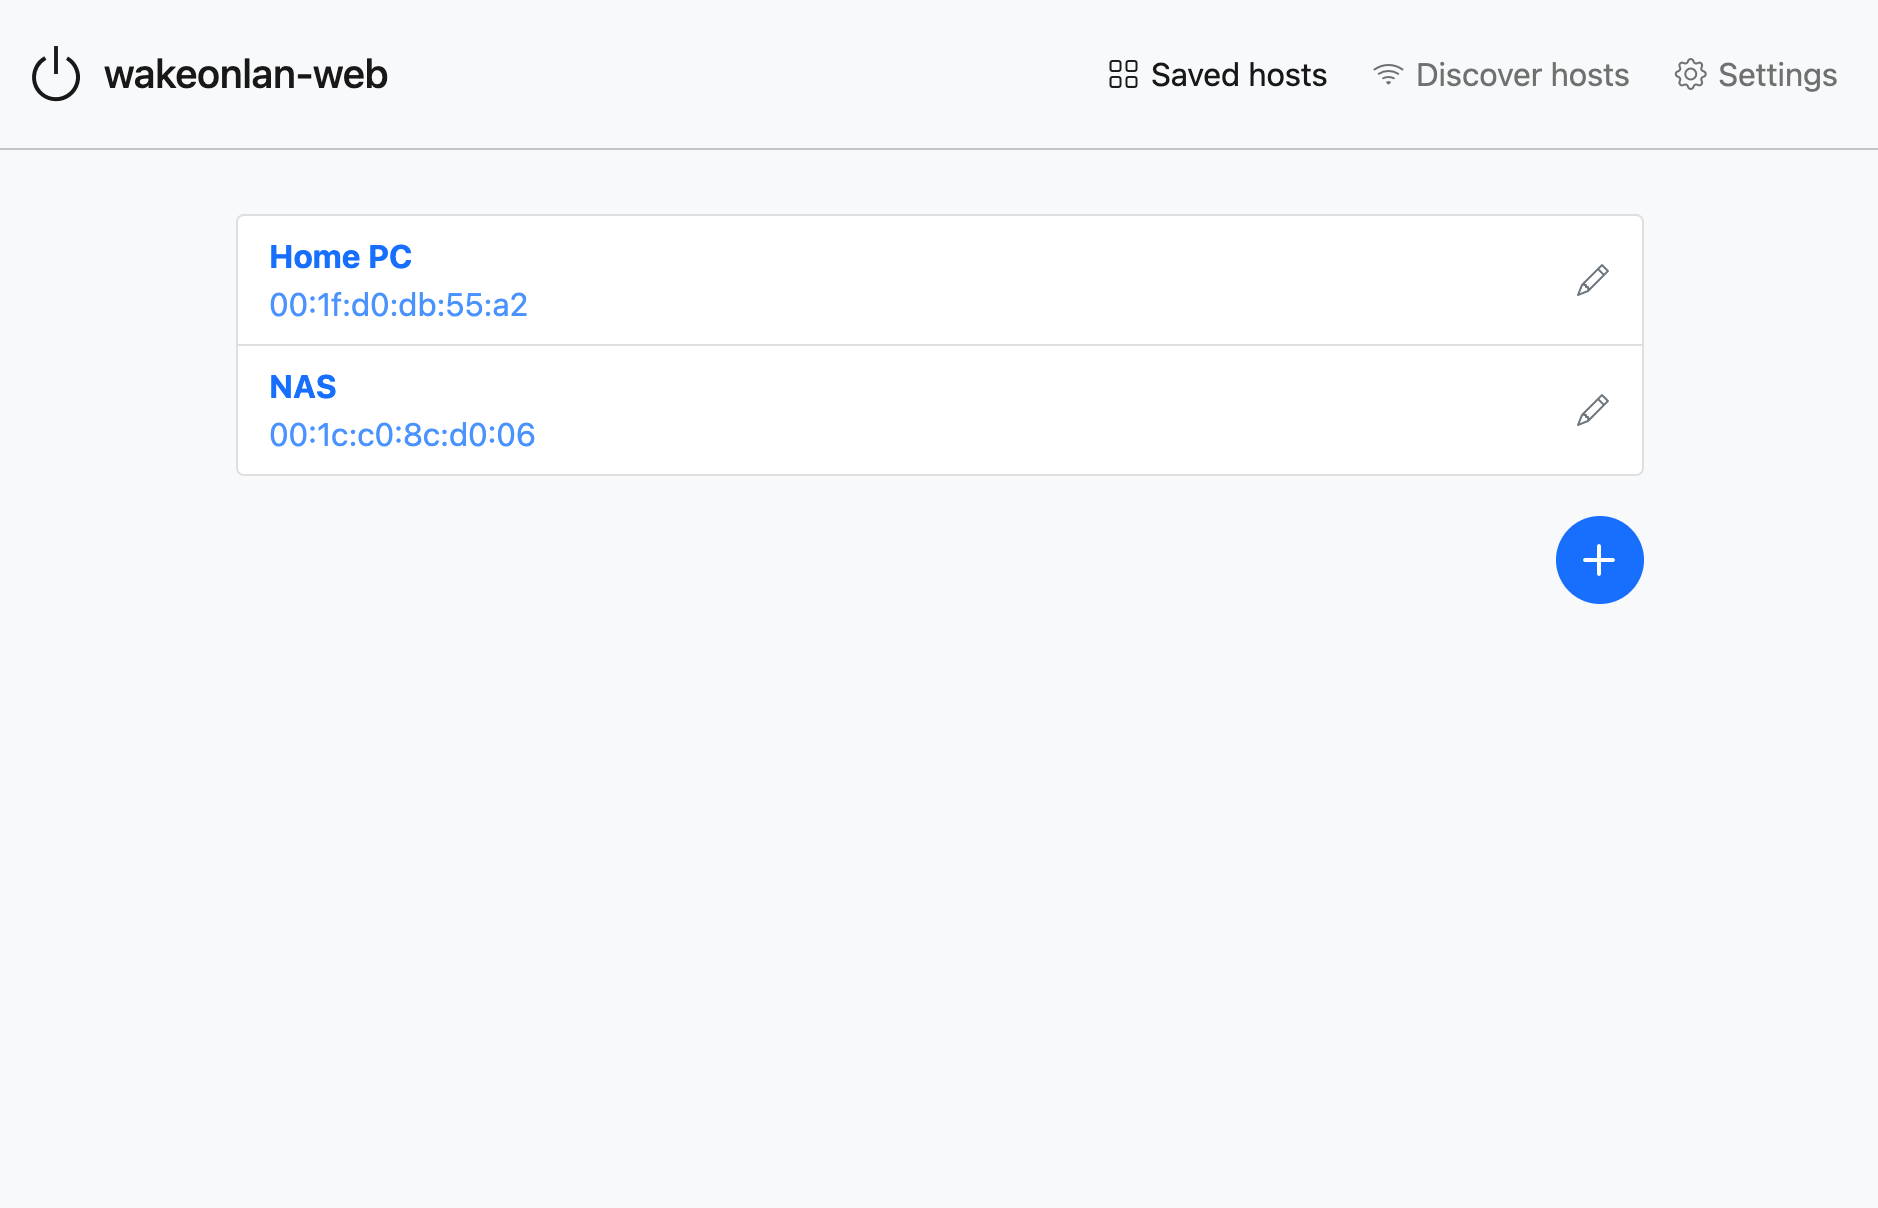Viewport: 1878px width, 1208px height.
Task: Click the wakeonlan-web logo
Action: click(x=55, y=73)
